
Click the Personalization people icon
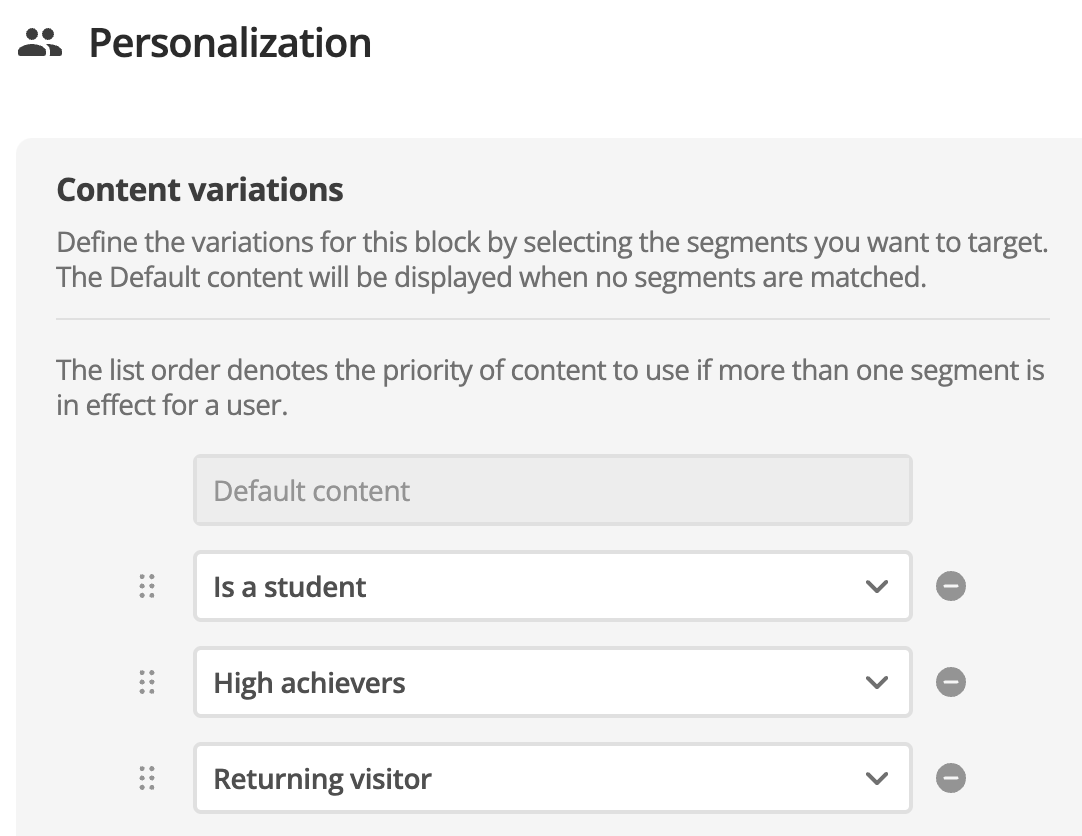[40, 43]
